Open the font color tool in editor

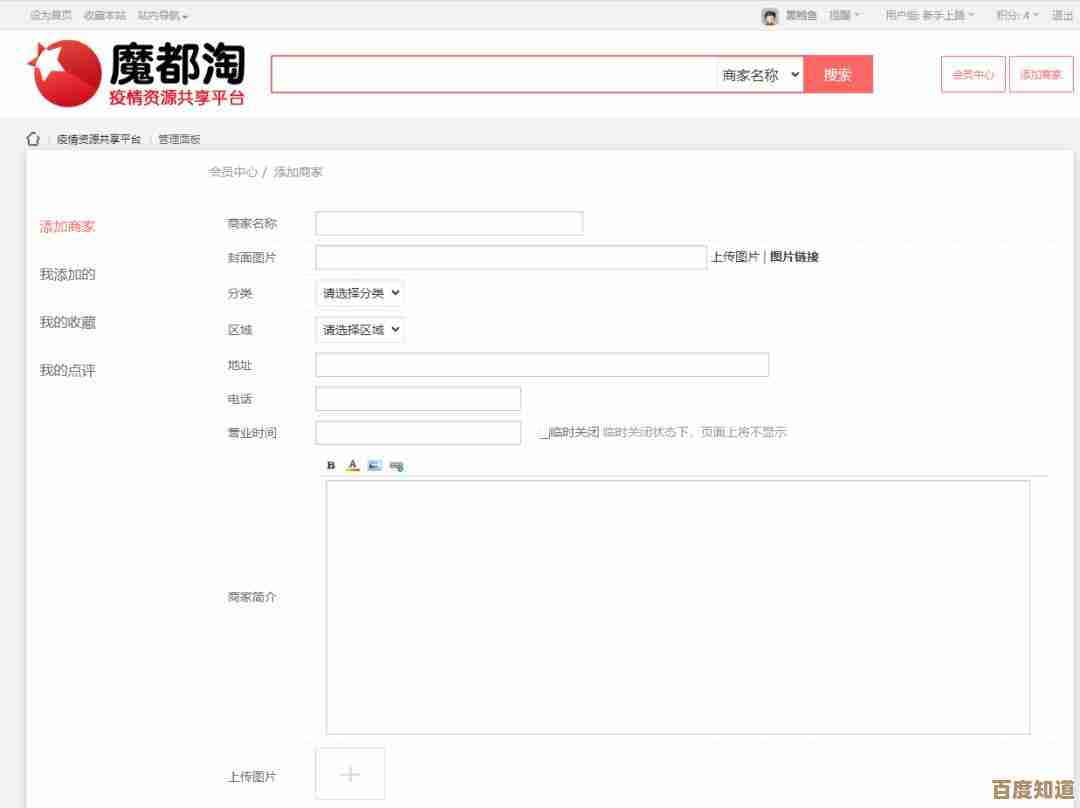[x=351, y=464]
